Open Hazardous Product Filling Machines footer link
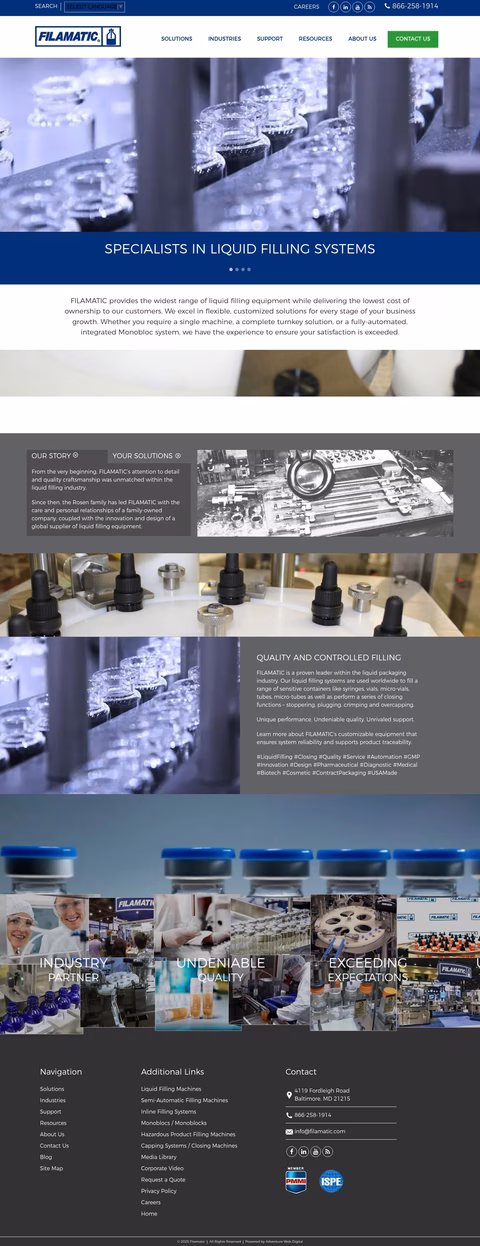The width and height of the screenshot is (480, 1246). pos(188,1134)
